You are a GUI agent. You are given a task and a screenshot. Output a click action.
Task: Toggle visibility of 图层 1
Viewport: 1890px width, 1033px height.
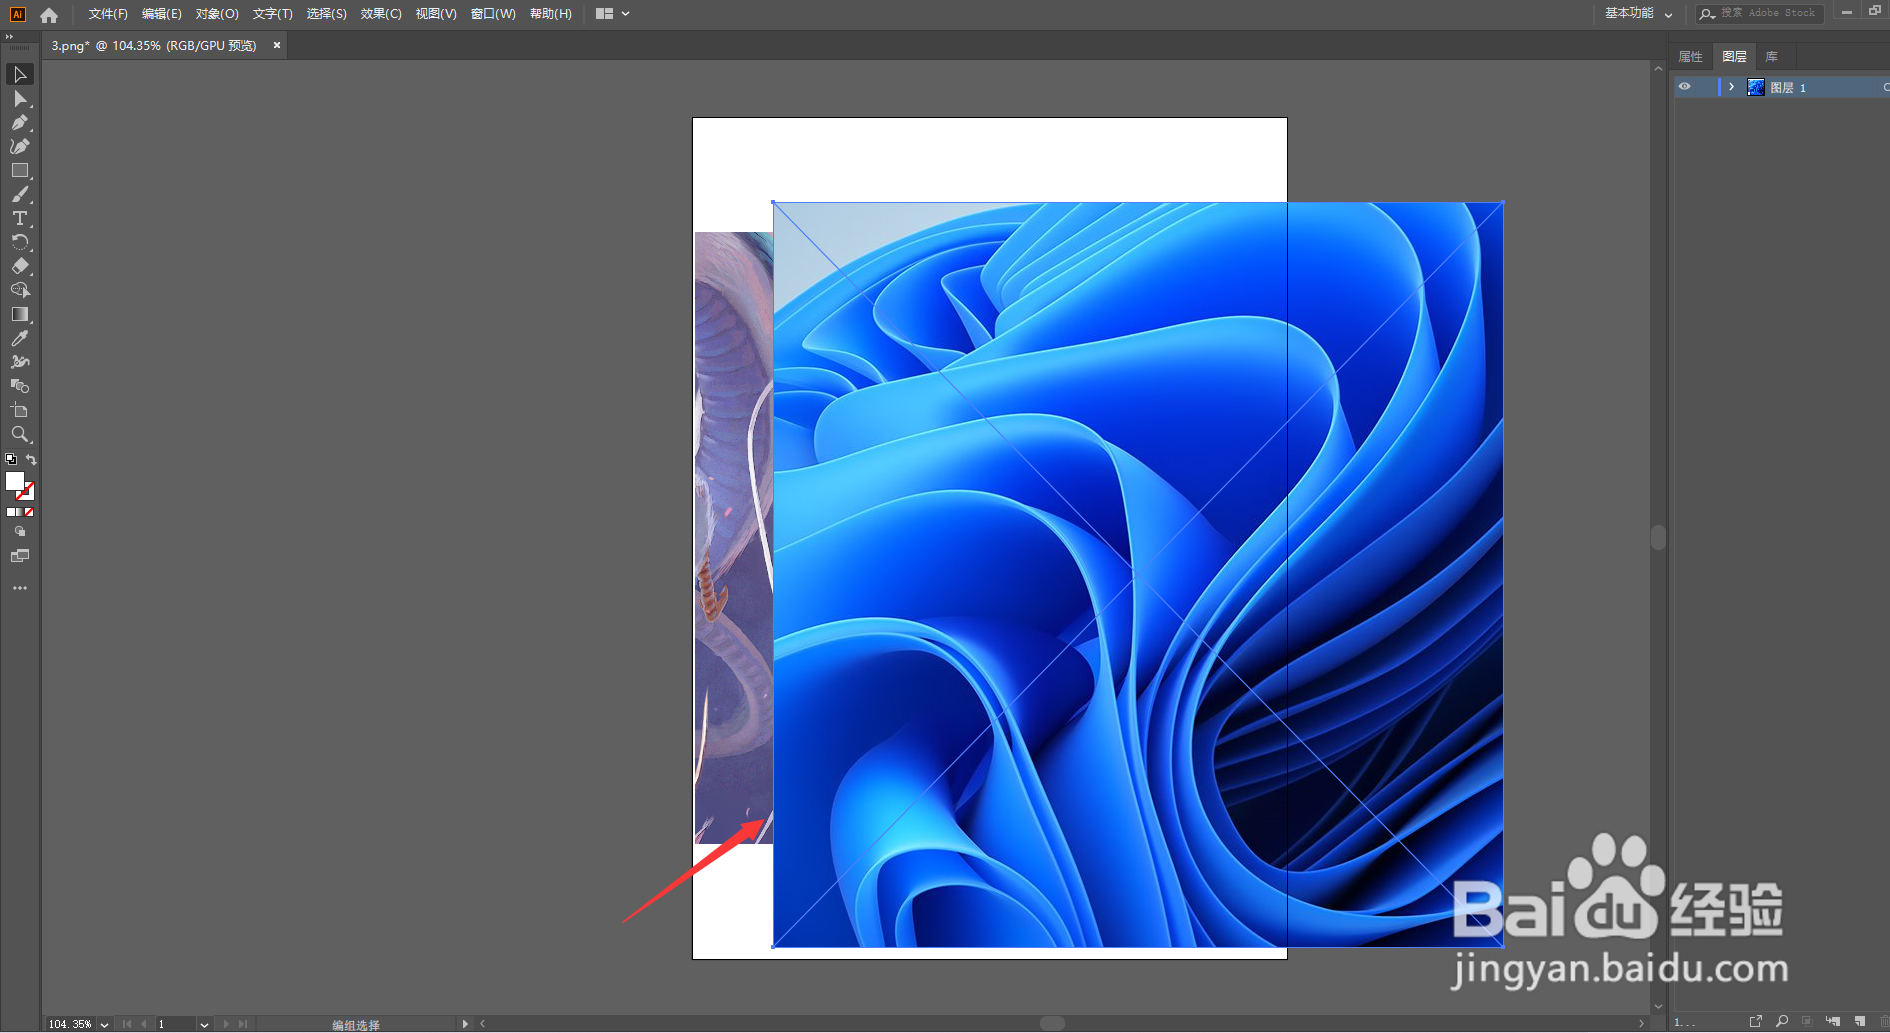pos(1685,87)
